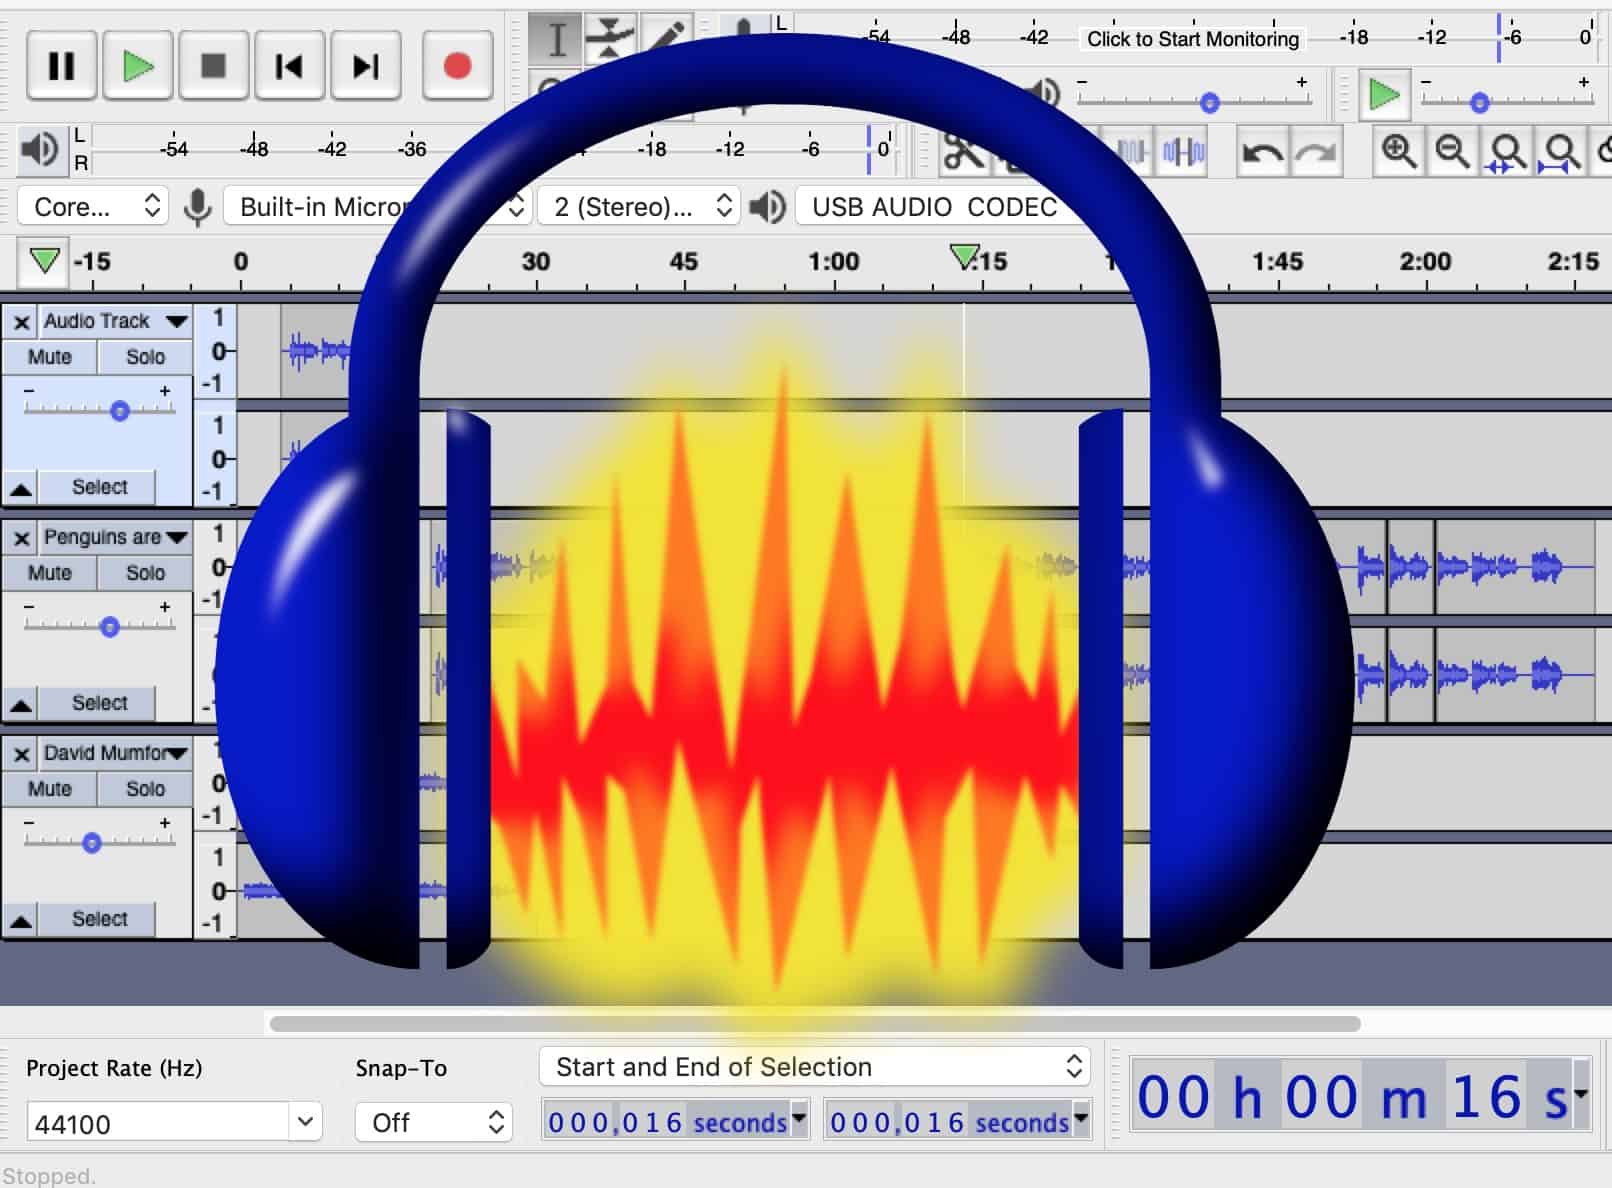Click the microphone icon in the device toolbar
The height and width of the screenshot is (1188, 1612).
[x=198, y=207]
